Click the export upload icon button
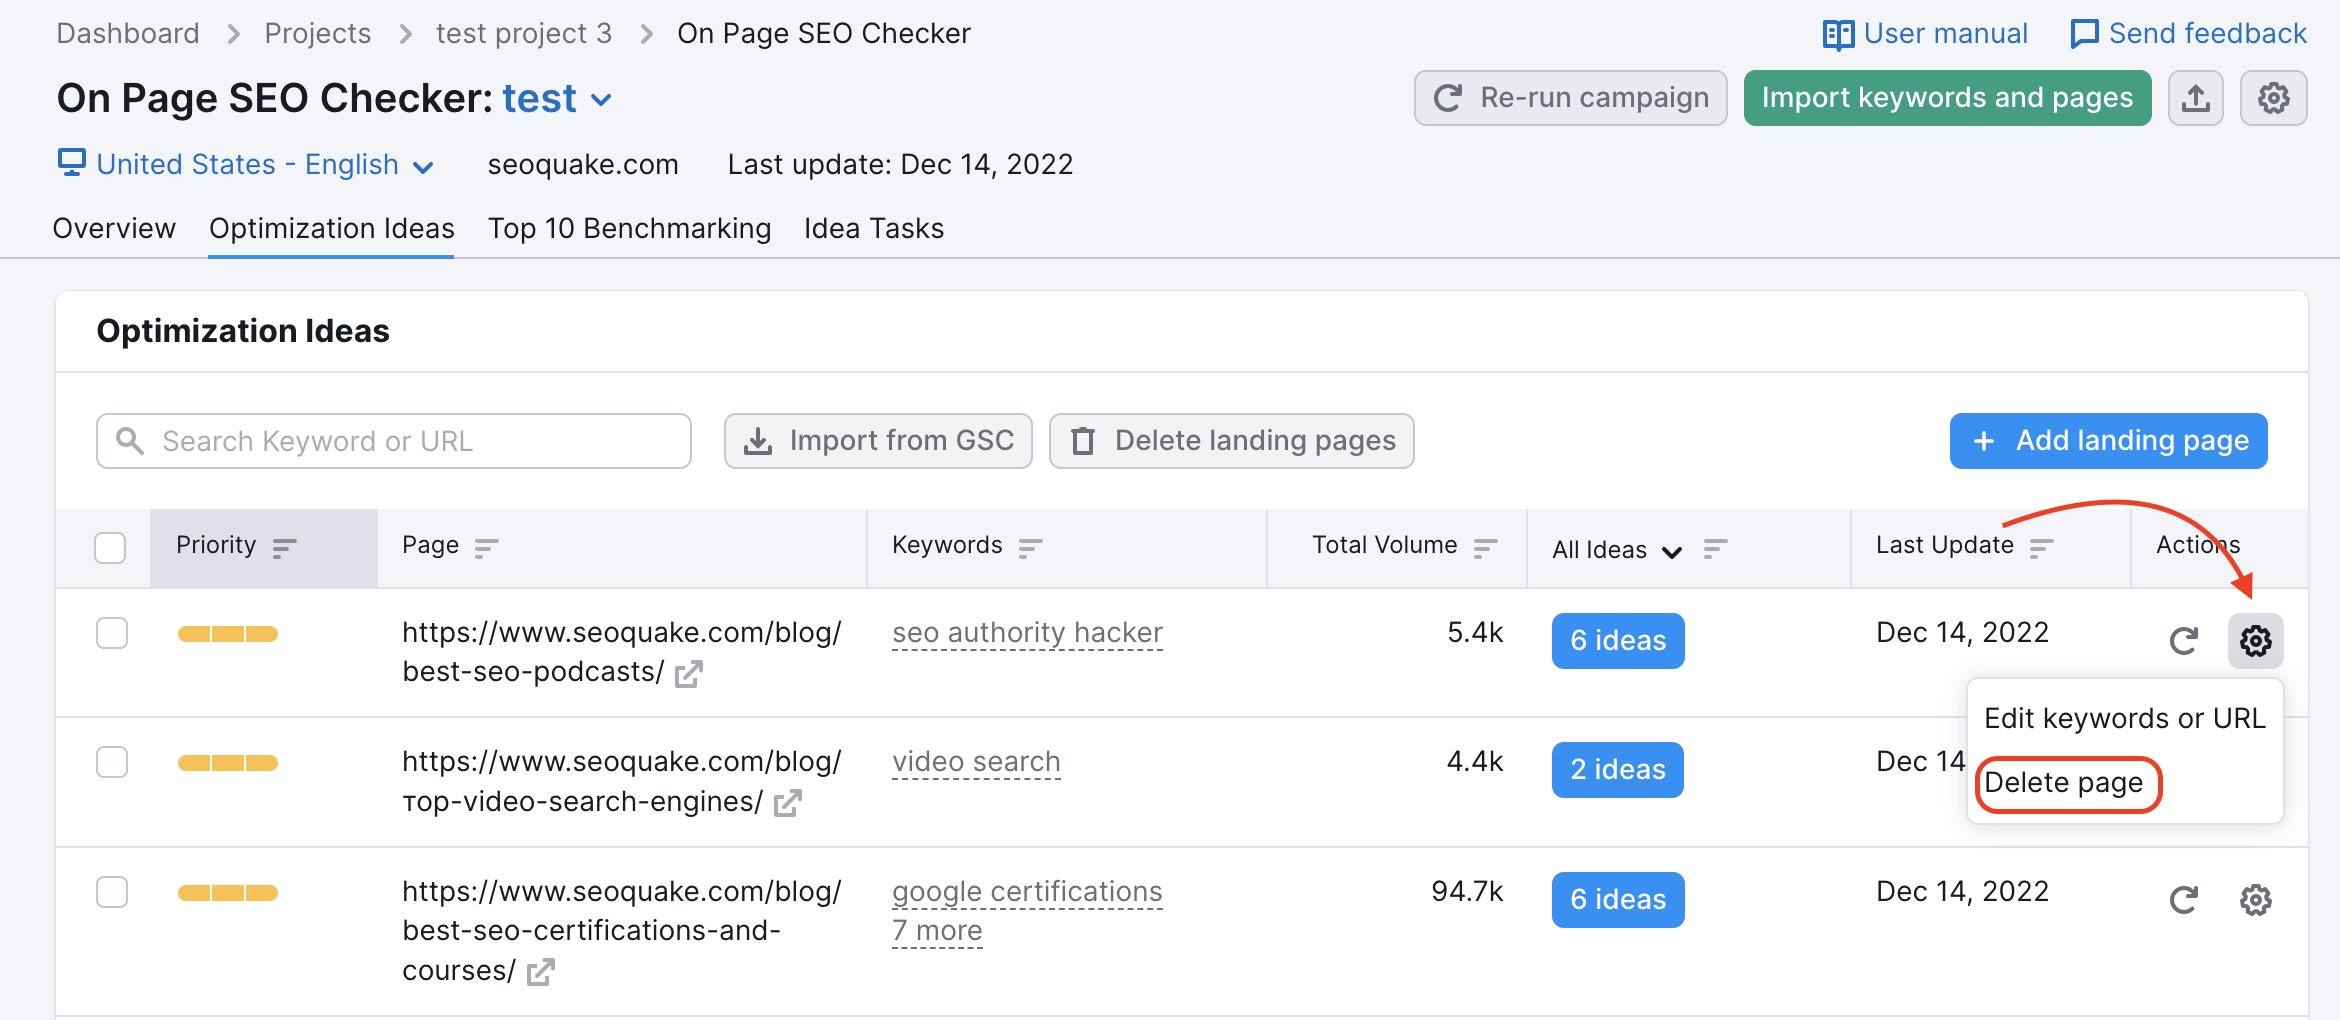 pos(2195,98)
